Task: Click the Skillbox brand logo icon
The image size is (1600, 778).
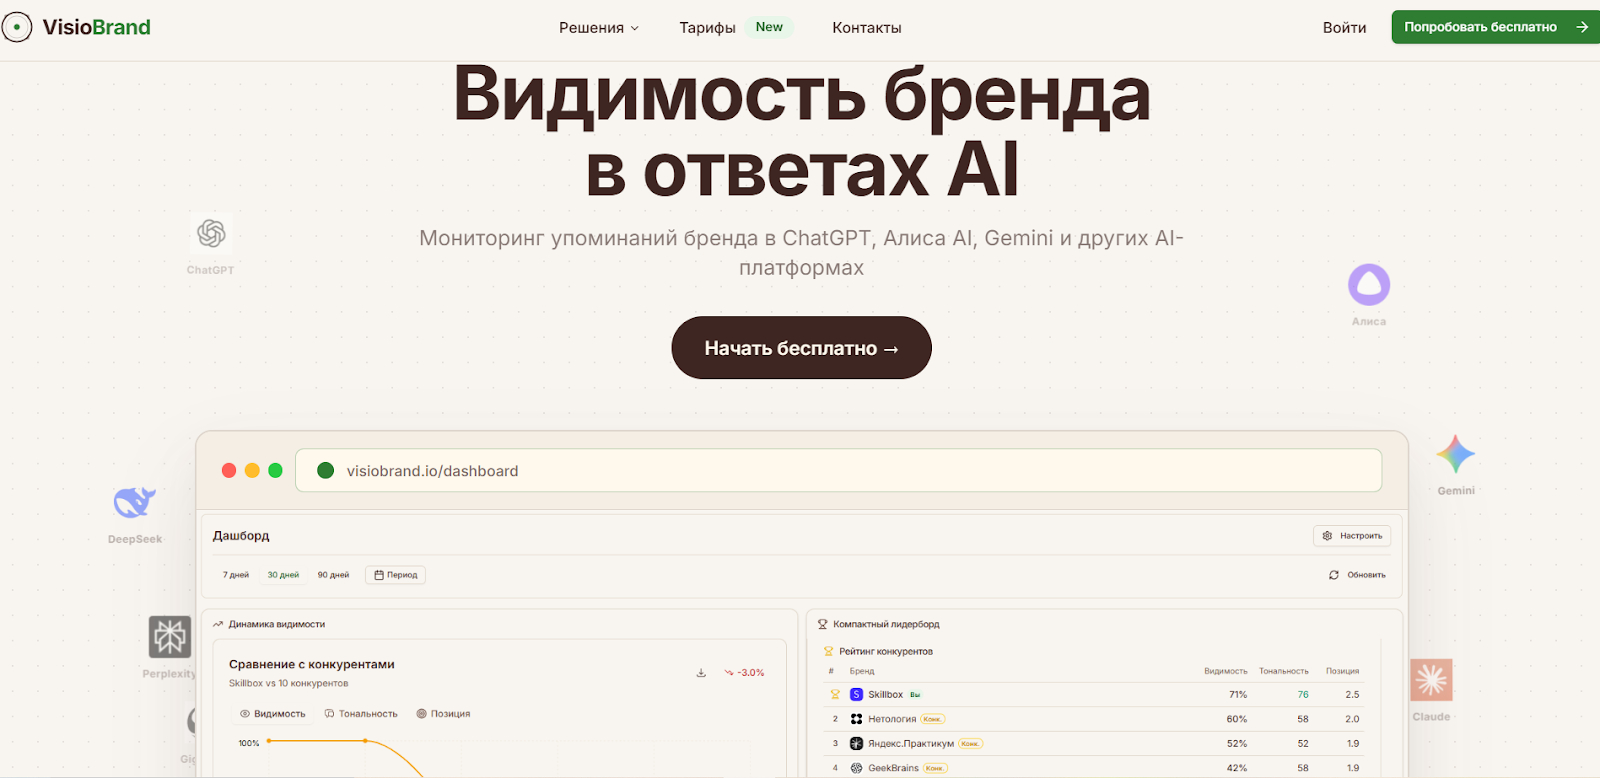Action: [856, 694]
